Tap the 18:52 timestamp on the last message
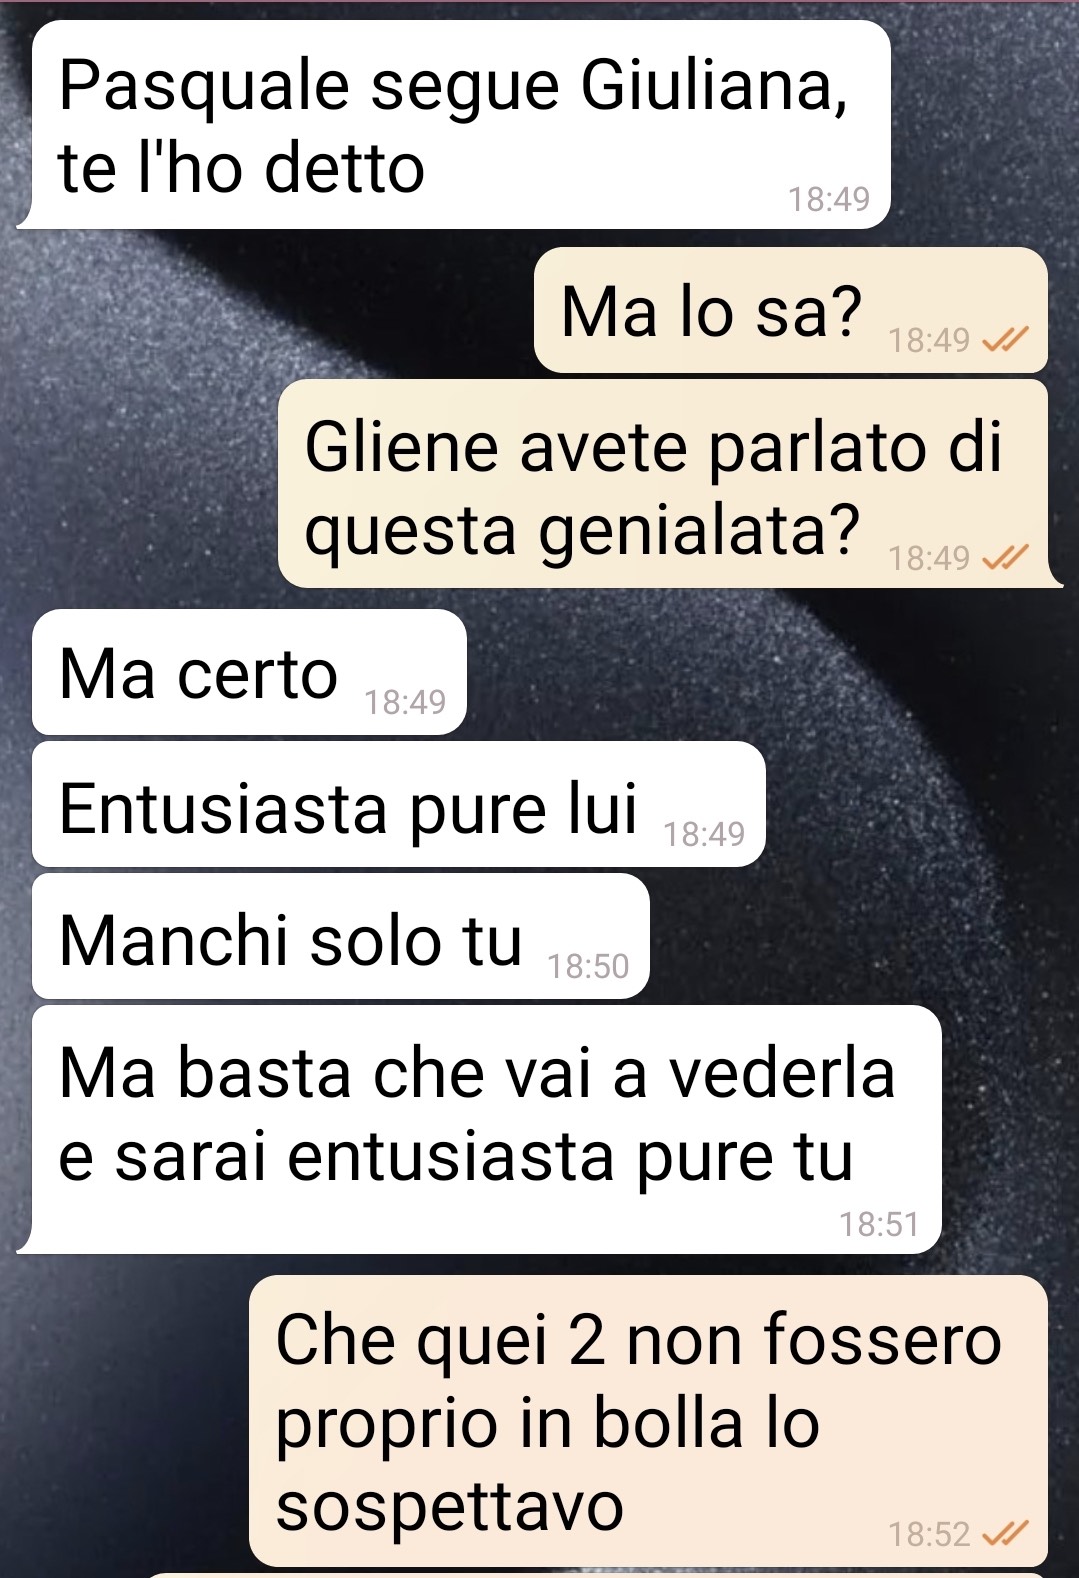The height and width of the screenshot is (1578, 1079). point(929,1534)
